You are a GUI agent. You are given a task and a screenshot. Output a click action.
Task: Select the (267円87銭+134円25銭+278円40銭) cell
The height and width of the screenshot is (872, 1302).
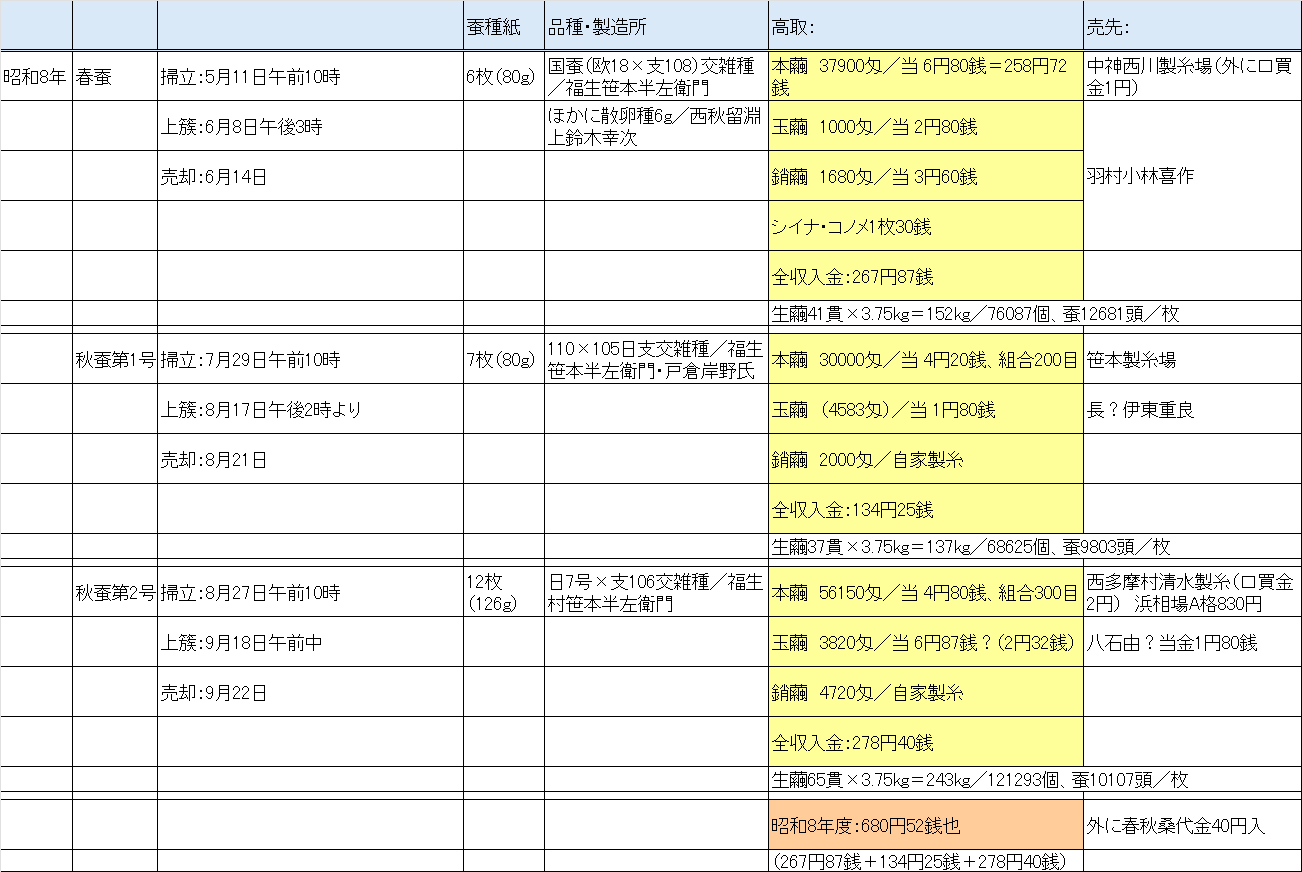click(x=926, y=861)
